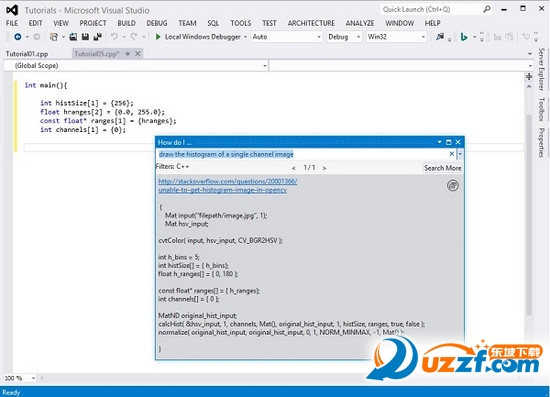Viewport: 550px width, 397px height.
Task: Save the current file with Save icon
Action: click(x=85, y=37)
